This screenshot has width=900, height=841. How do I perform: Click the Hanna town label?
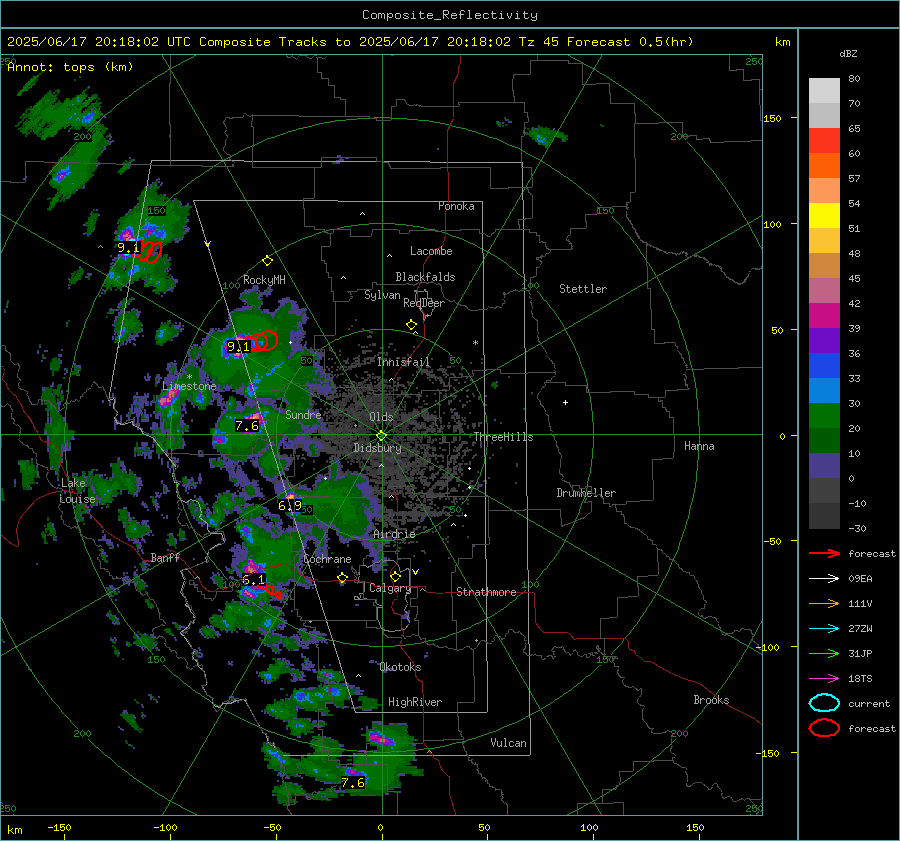[x=699, y=446]
